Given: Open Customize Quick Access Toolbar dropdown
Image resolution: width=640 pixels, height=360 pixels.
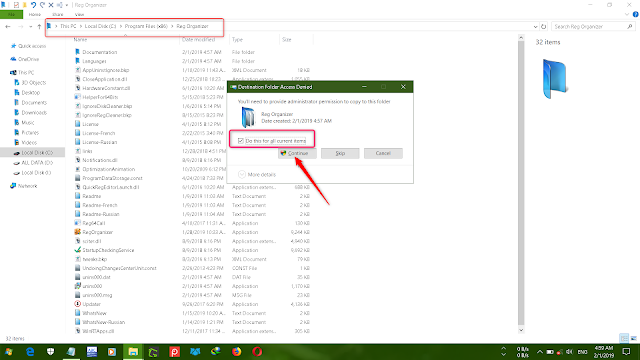Looking at the screenshot, I should pos(67,5).
